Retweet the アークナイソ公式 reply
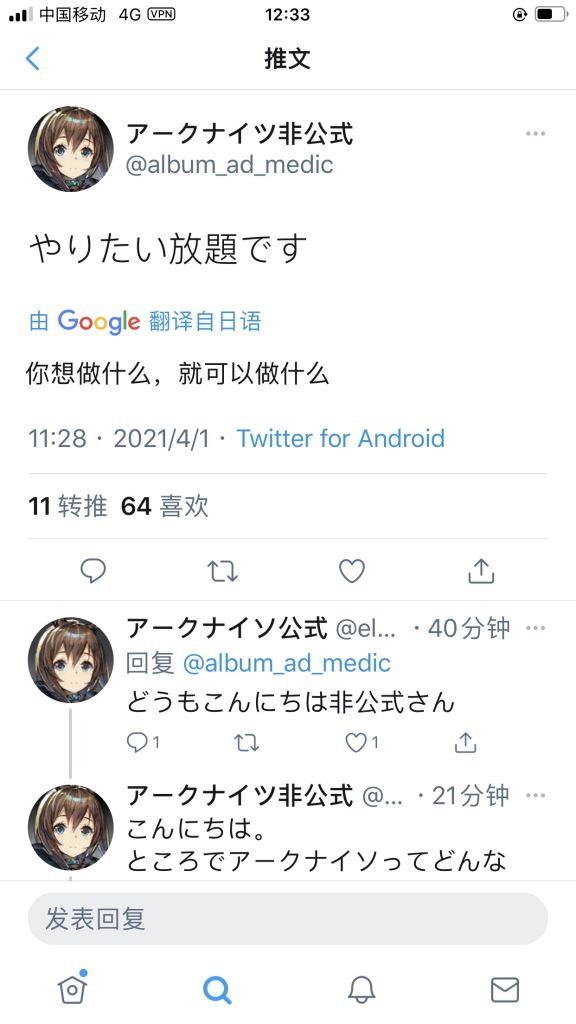 (x=246, y=743)
